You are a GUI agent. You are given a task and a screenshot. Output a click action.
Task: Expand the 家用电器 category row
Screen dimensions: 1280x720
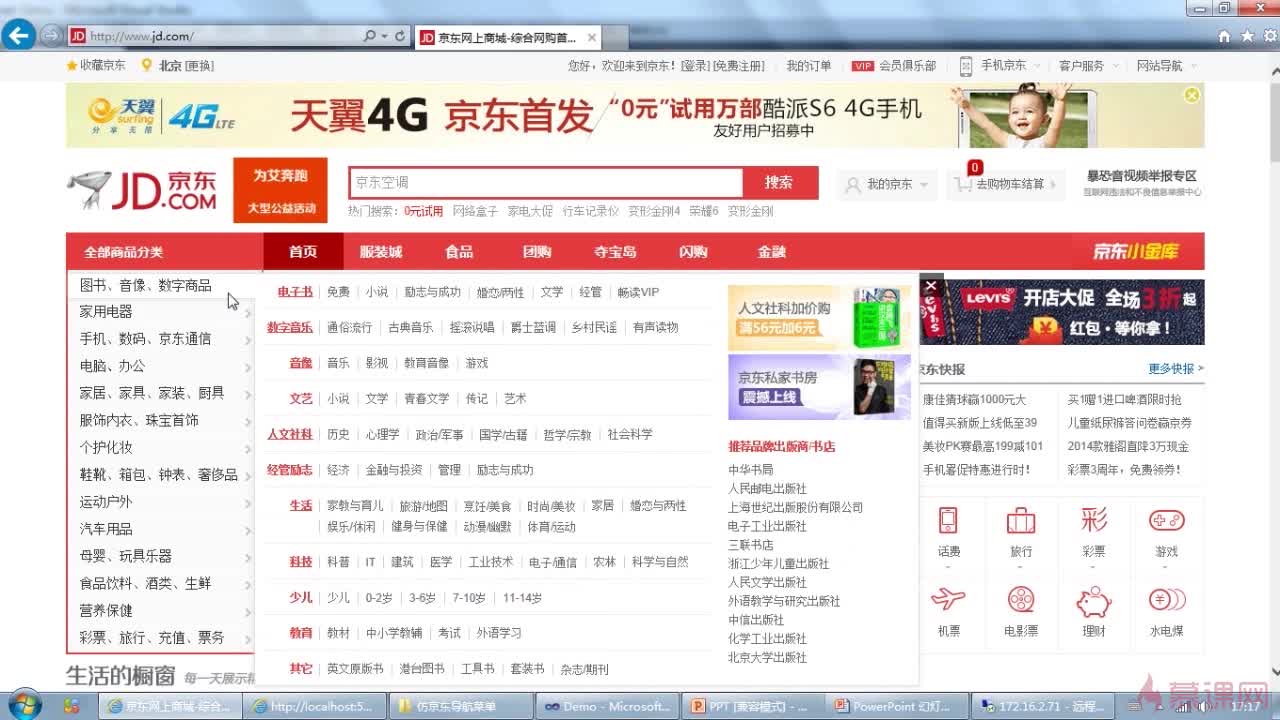tap(160, 312)
